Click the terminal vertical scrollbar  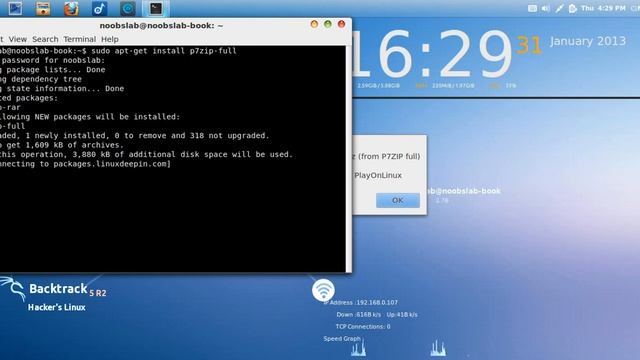348,159
